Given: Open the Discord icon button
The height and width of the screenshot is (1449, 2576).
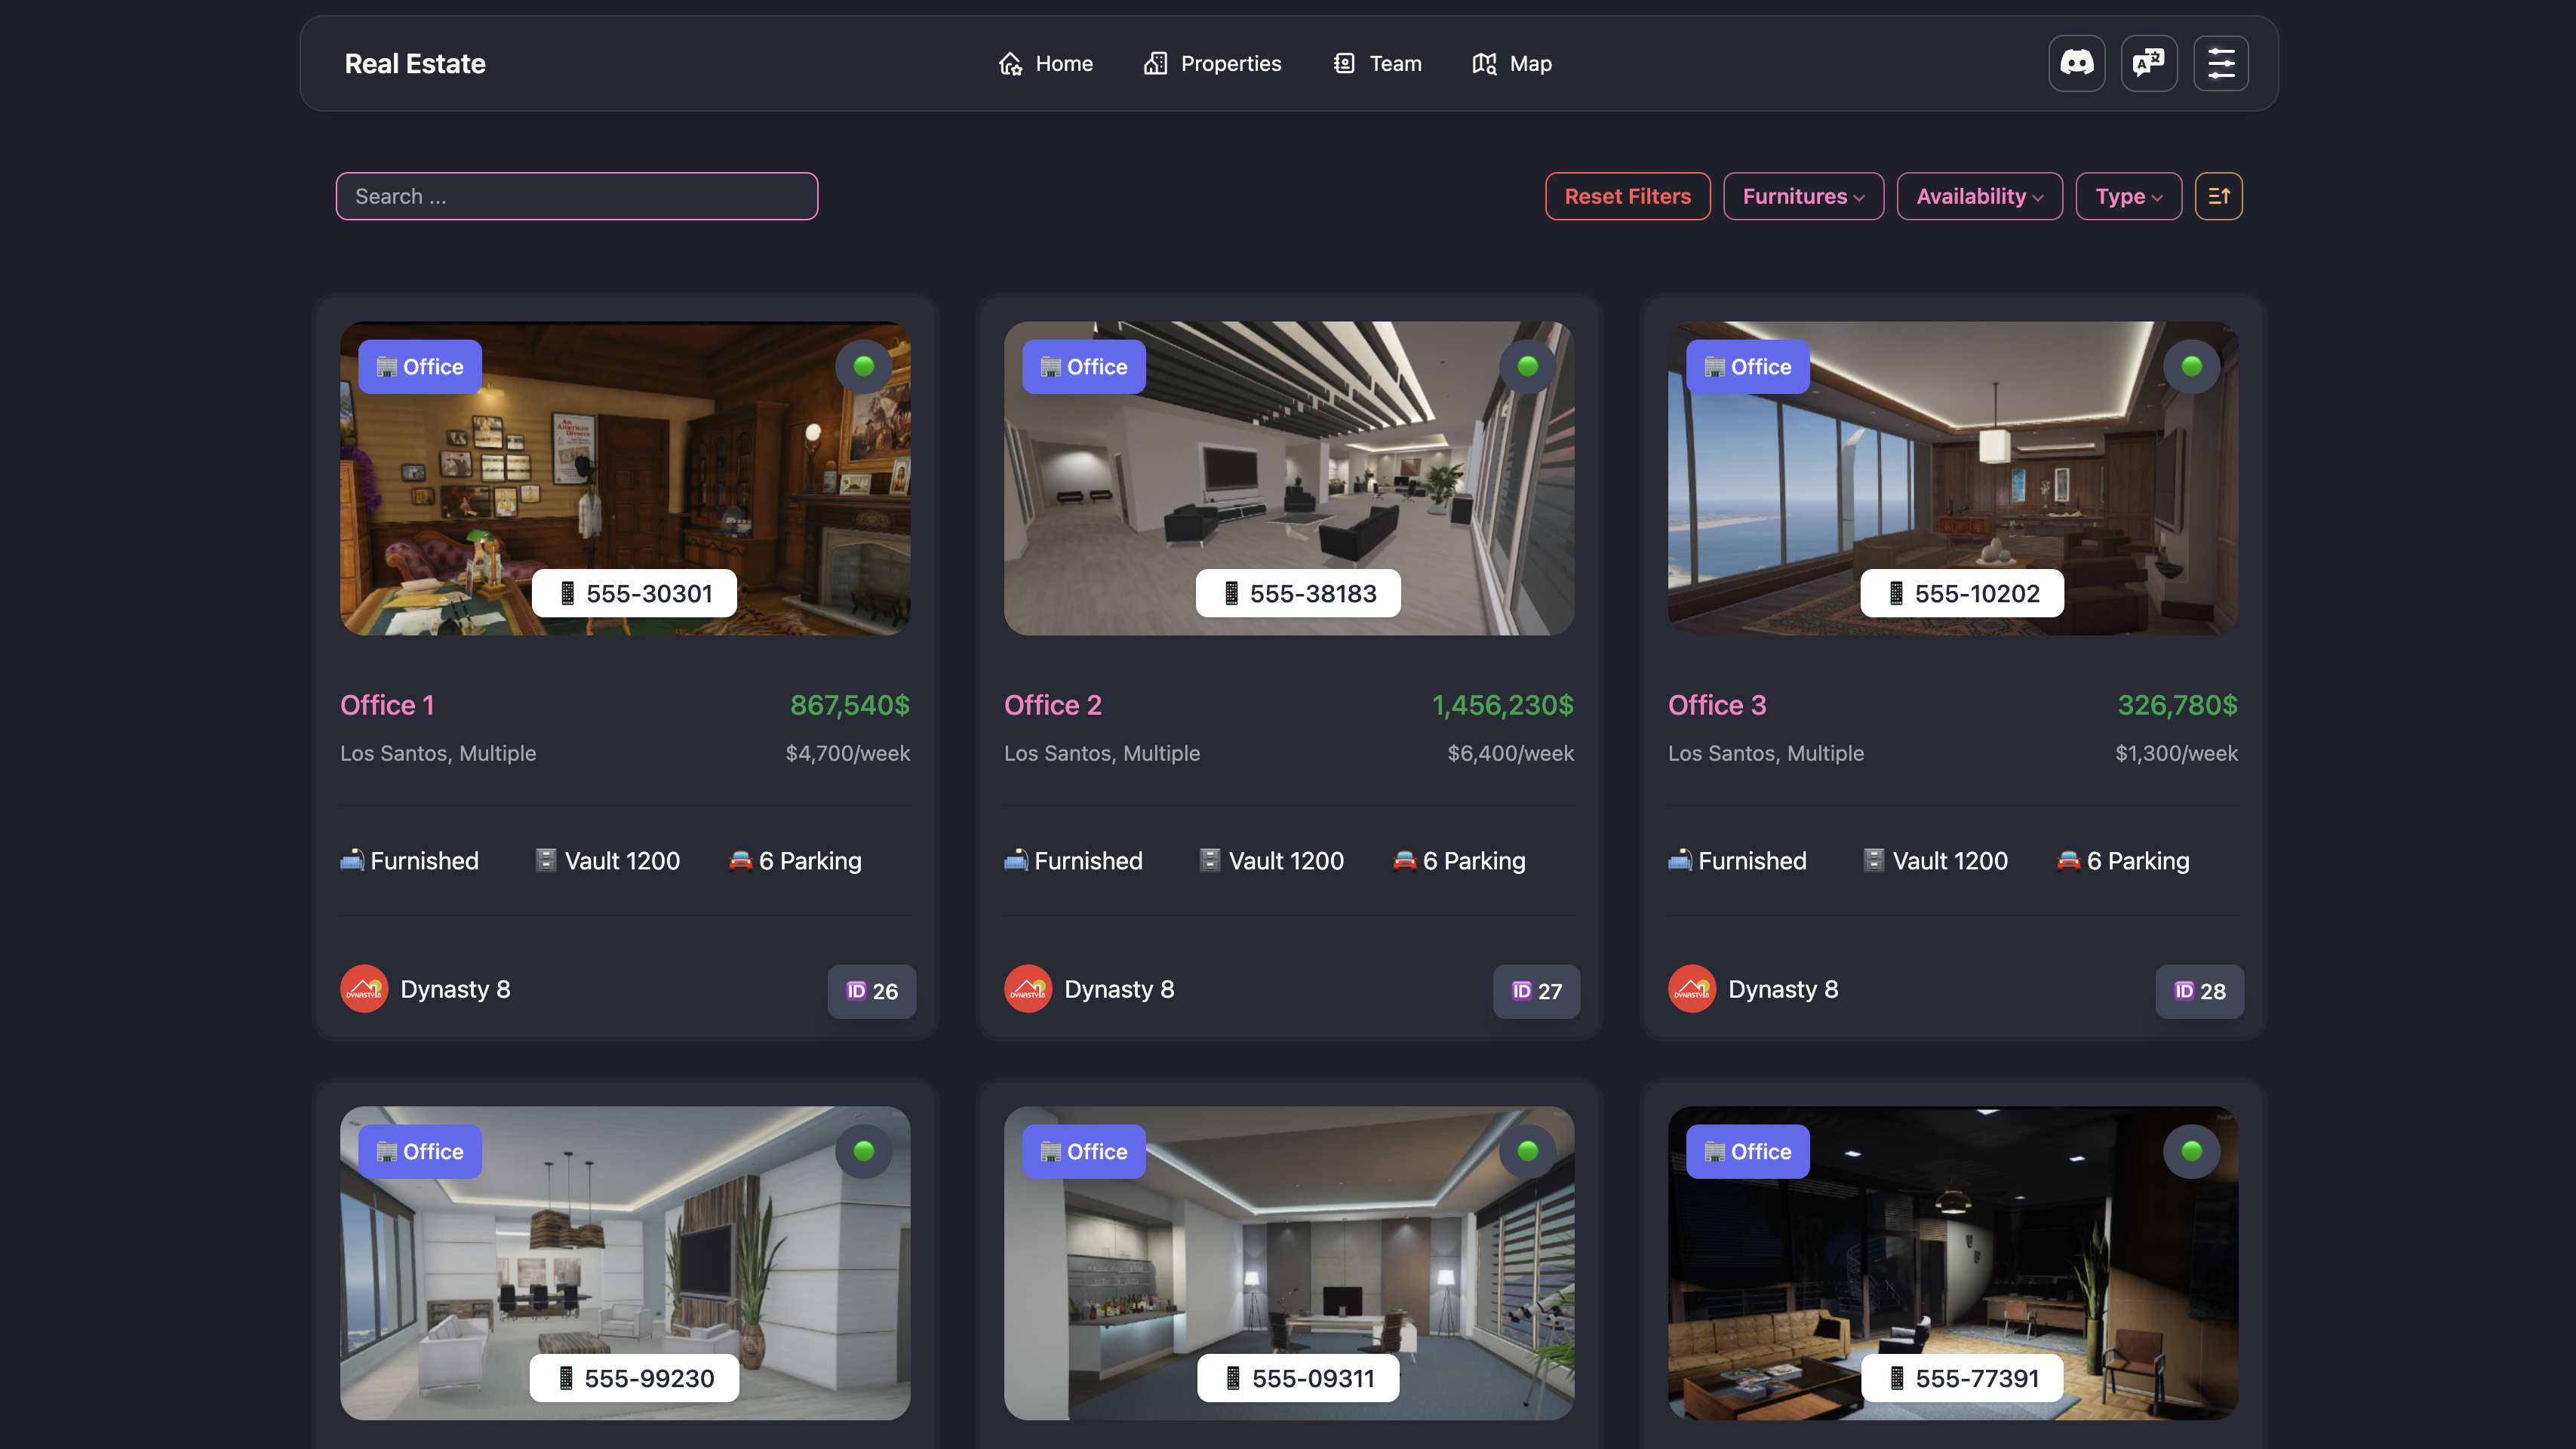Looking at the screenshot, I should tap(2076, 63).
